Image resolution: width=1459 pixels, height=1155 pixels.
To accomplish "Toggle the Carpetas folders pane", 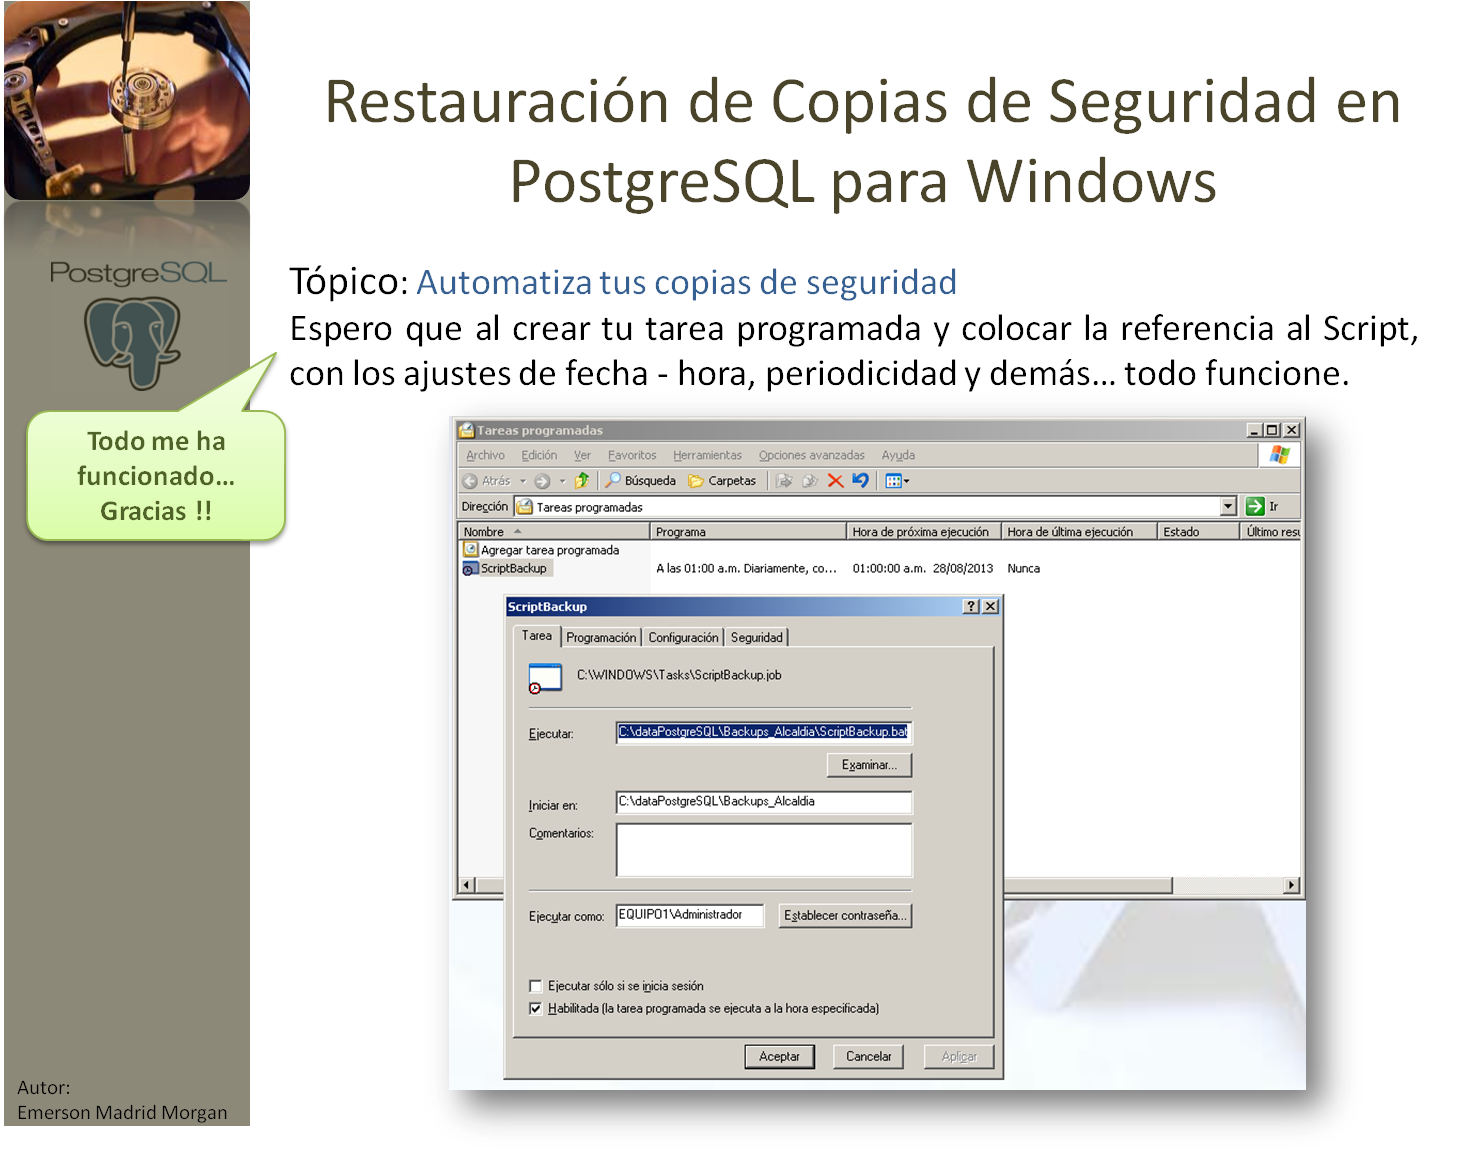I will [722, 481].
